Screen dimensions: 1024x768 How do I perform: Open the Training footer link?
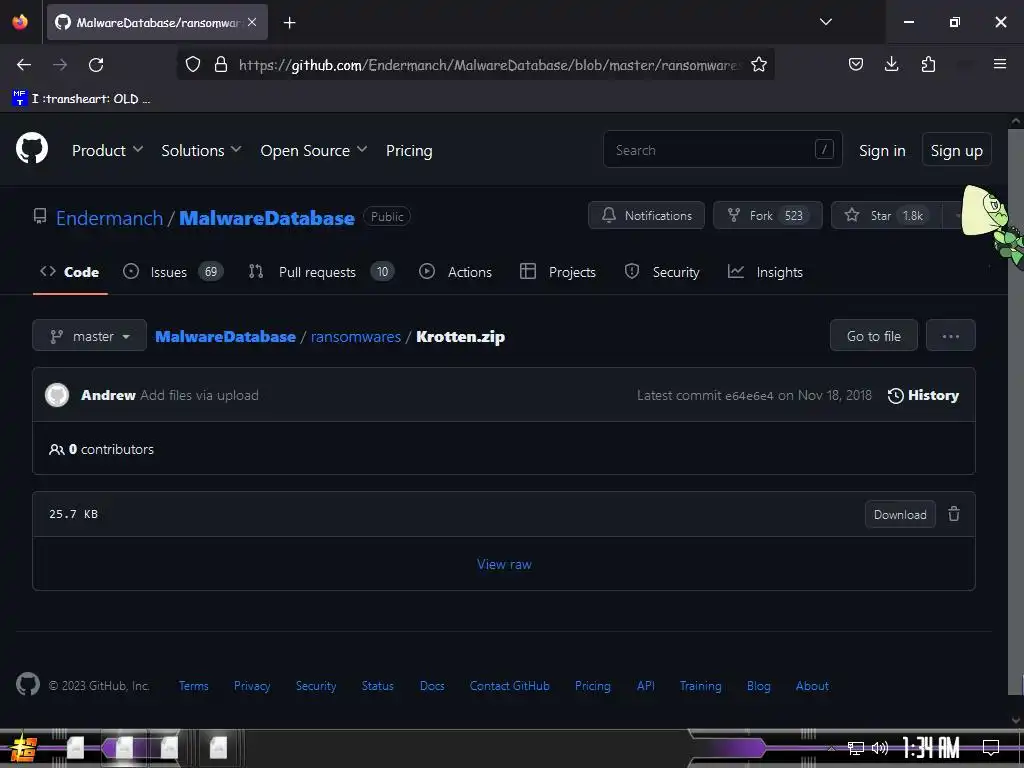click(x=700, y=686)
